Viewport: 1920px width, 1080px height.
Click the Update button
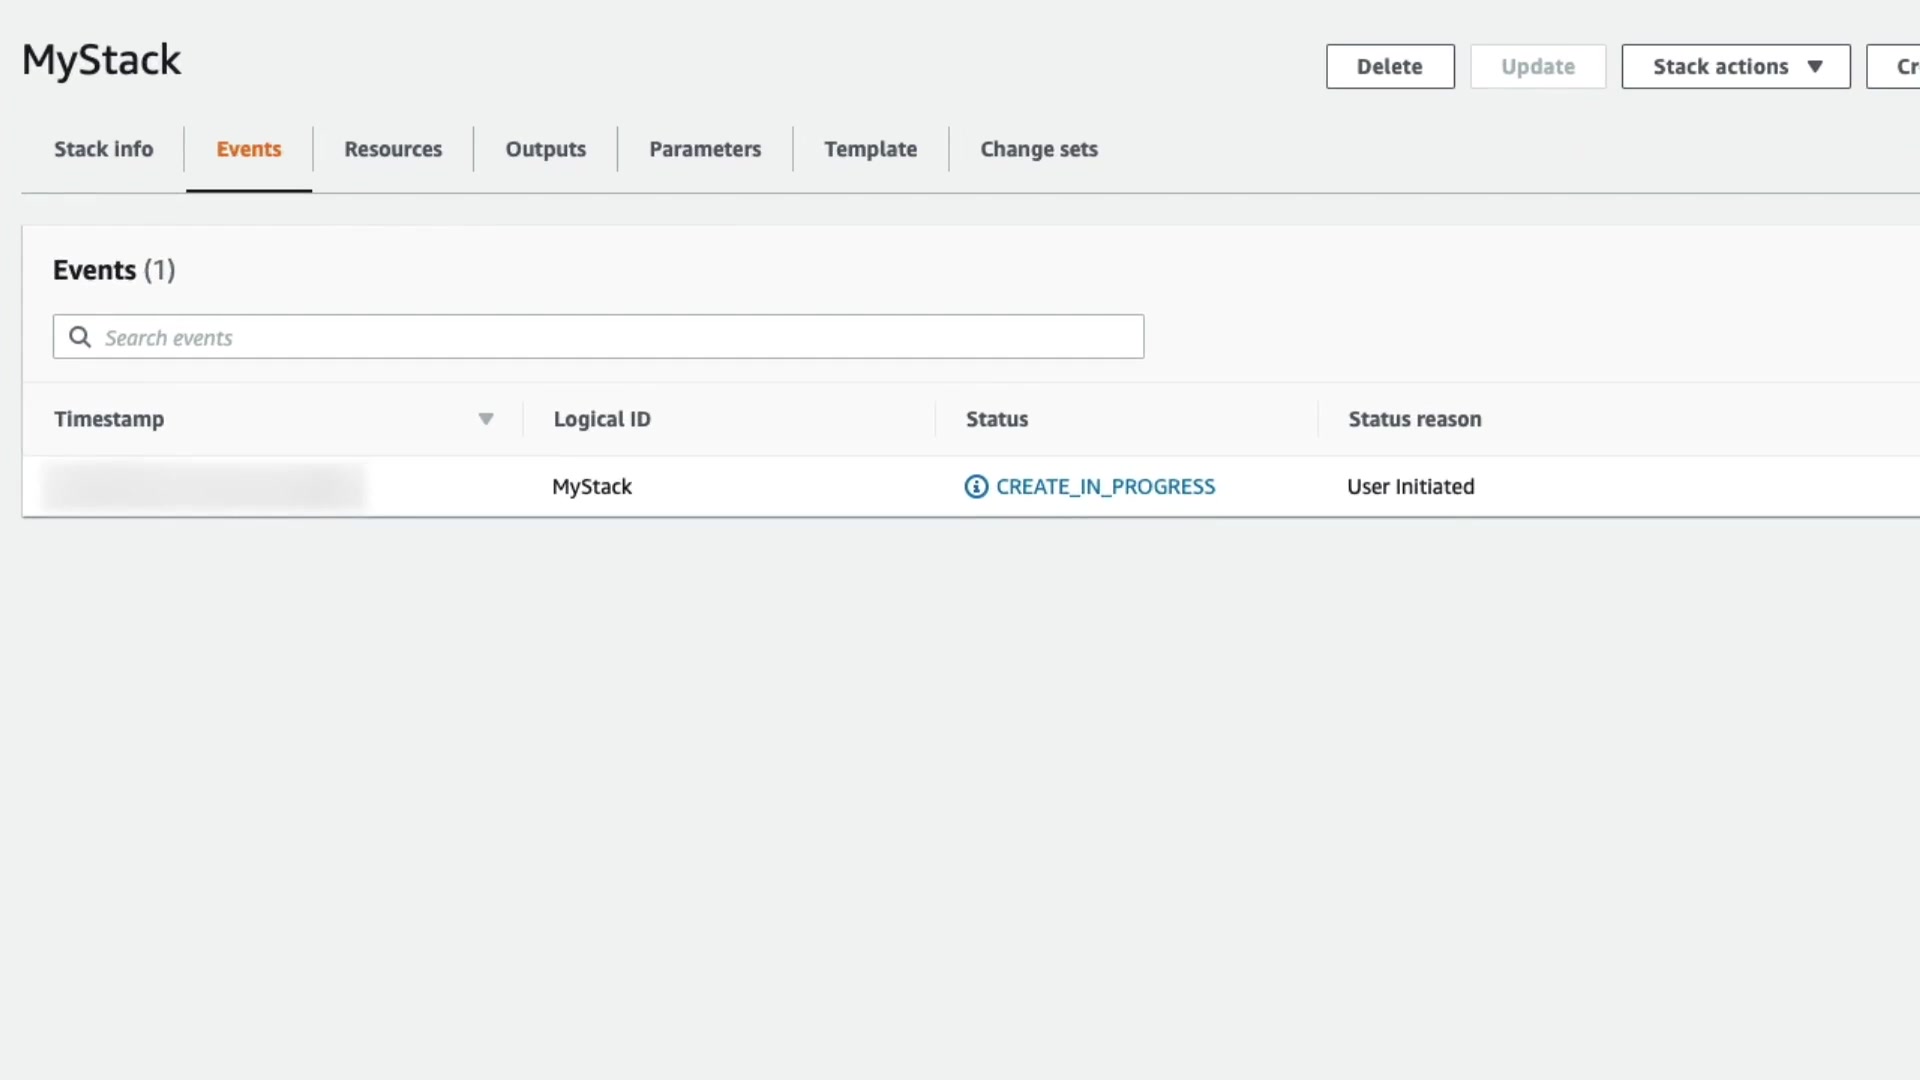(1537, 67)
